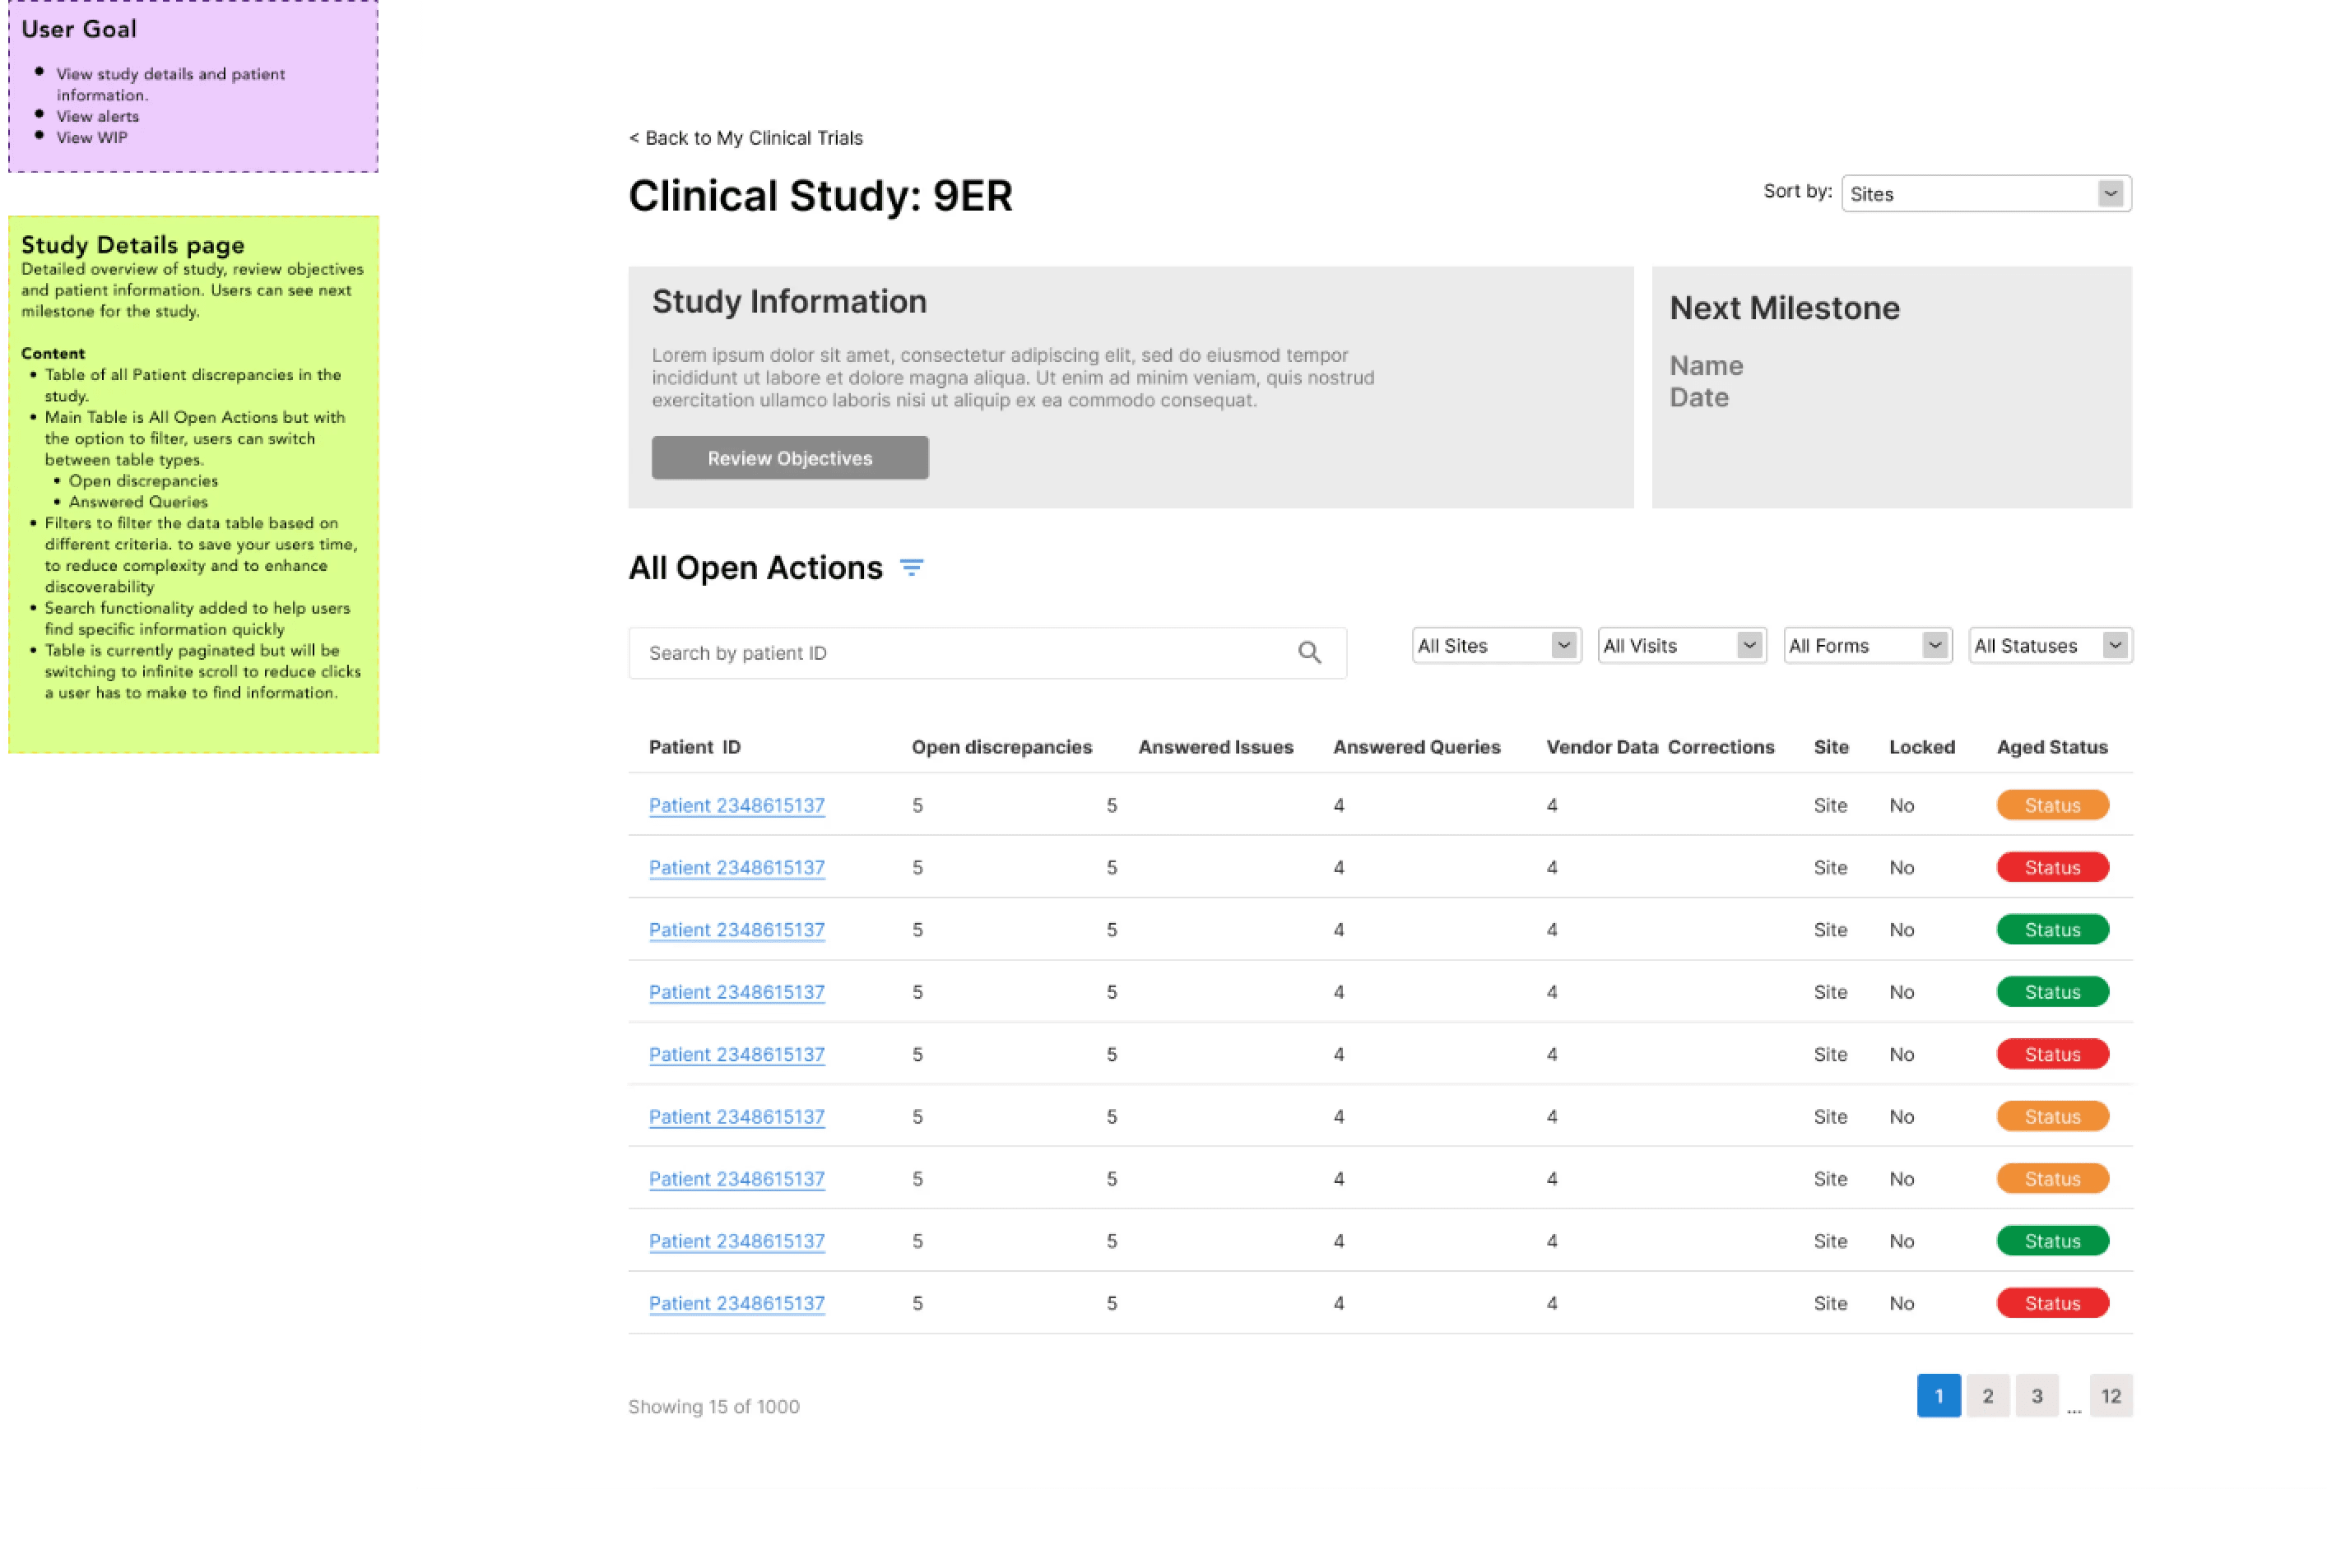Click the Answered Queries column header

pyautogui.click(x=1416, y=747)
